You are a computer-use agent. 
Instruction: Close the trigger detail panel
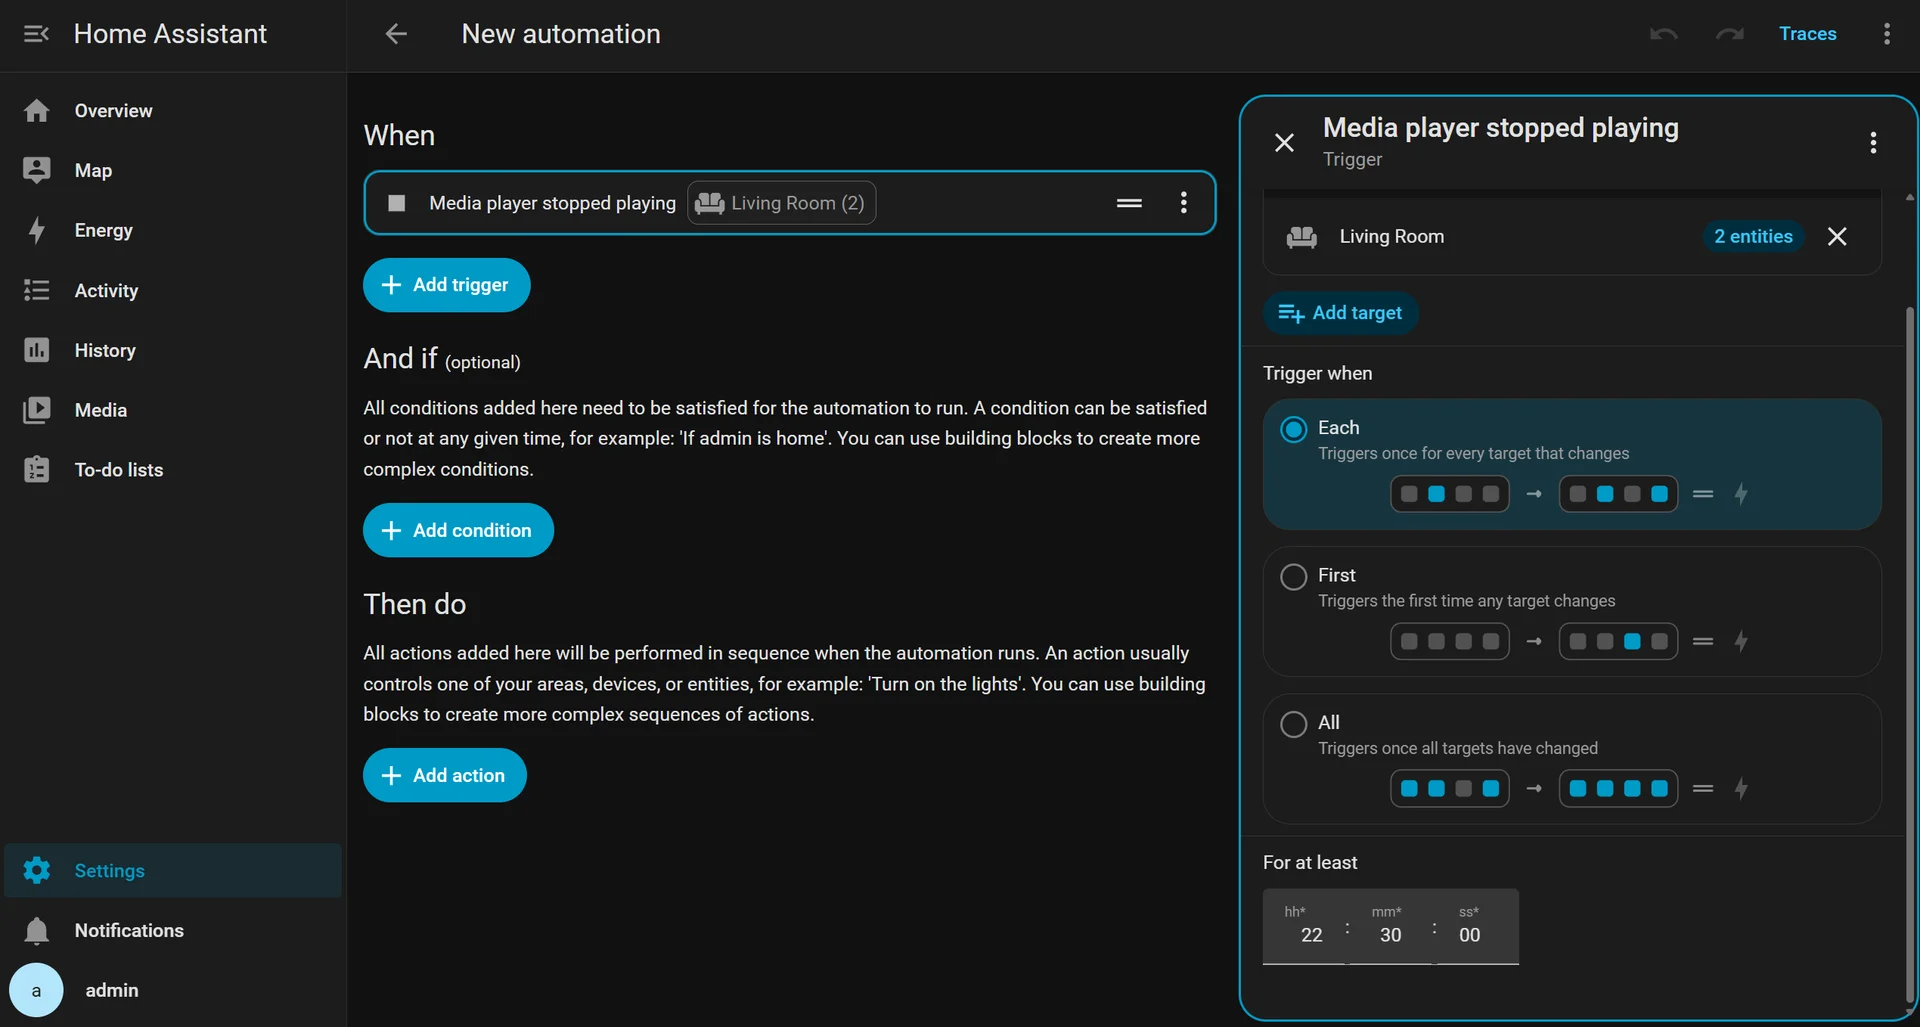(1284, 143)
